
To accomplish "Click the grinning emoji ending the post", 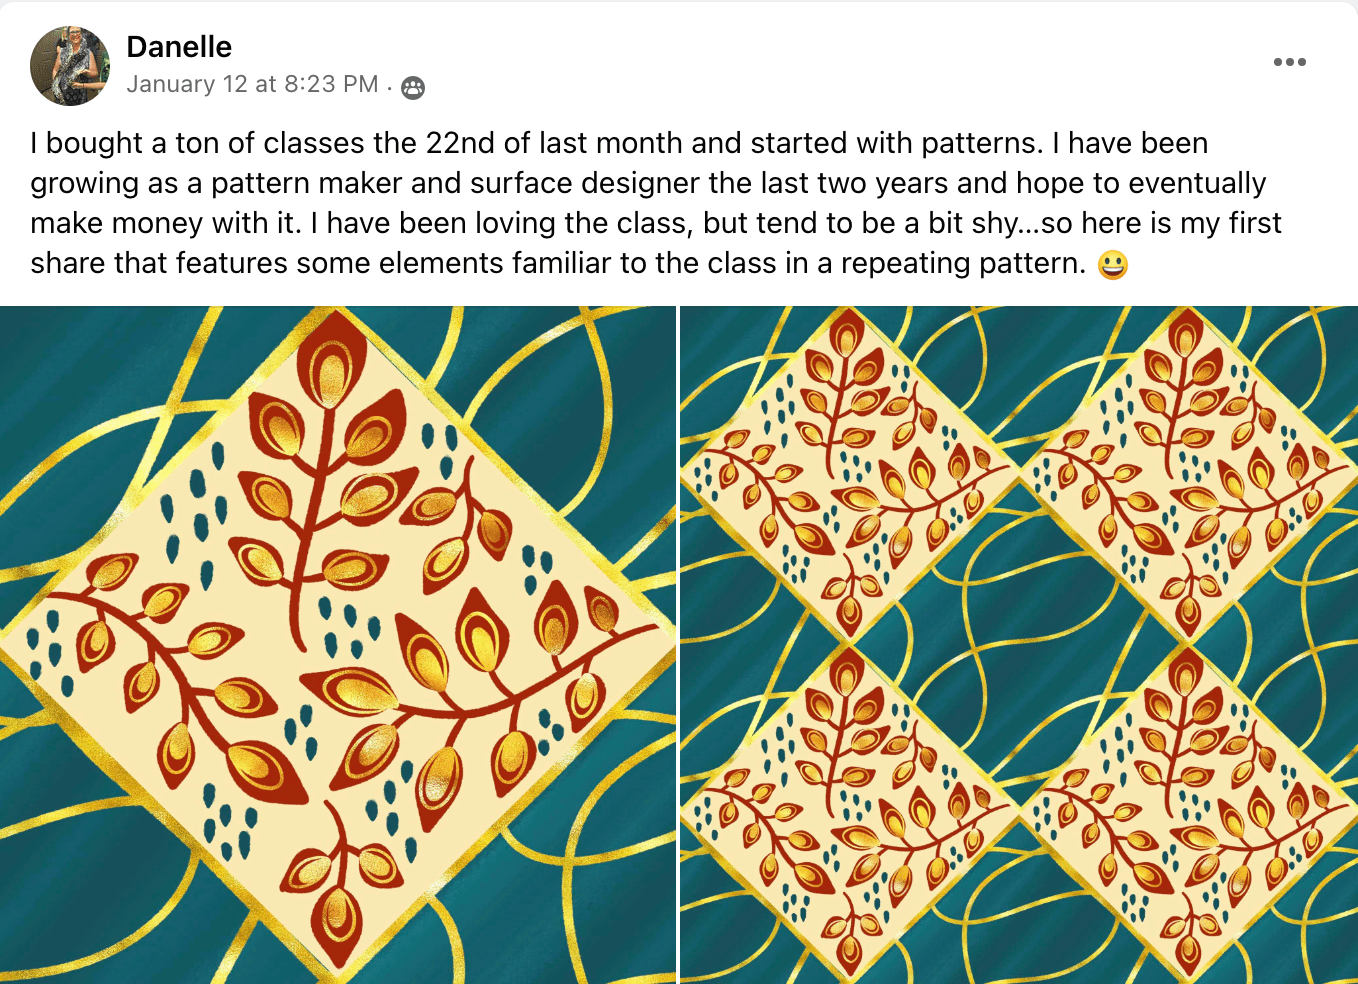I will [x=1112, y=265].
